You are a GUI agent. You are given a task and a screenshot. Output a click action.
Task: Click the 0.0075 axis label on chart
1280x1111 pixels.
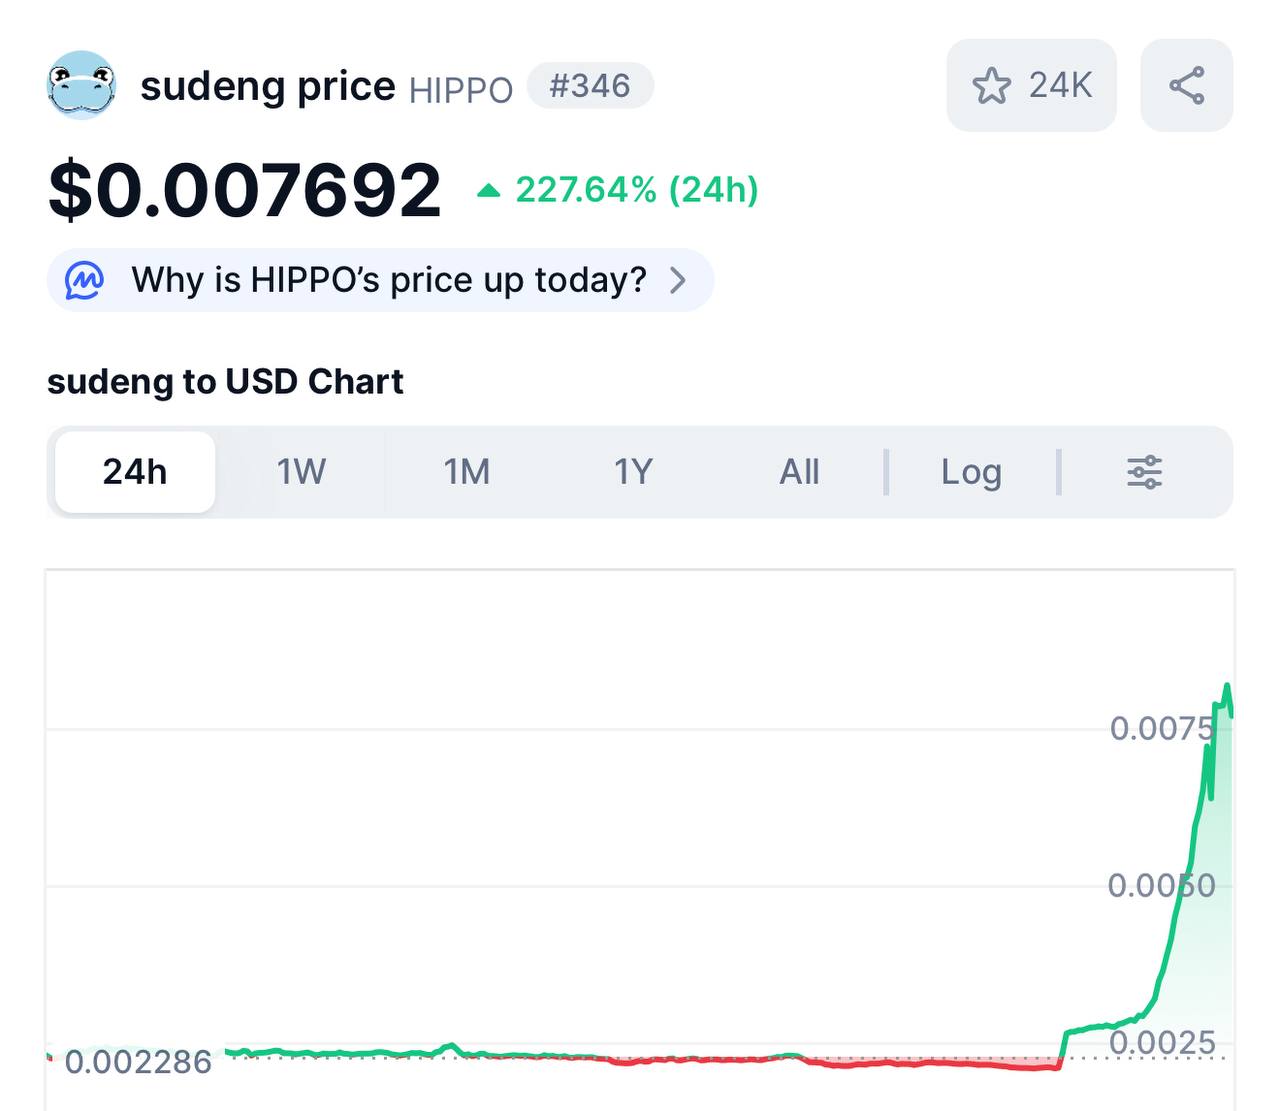[1162, 728]
